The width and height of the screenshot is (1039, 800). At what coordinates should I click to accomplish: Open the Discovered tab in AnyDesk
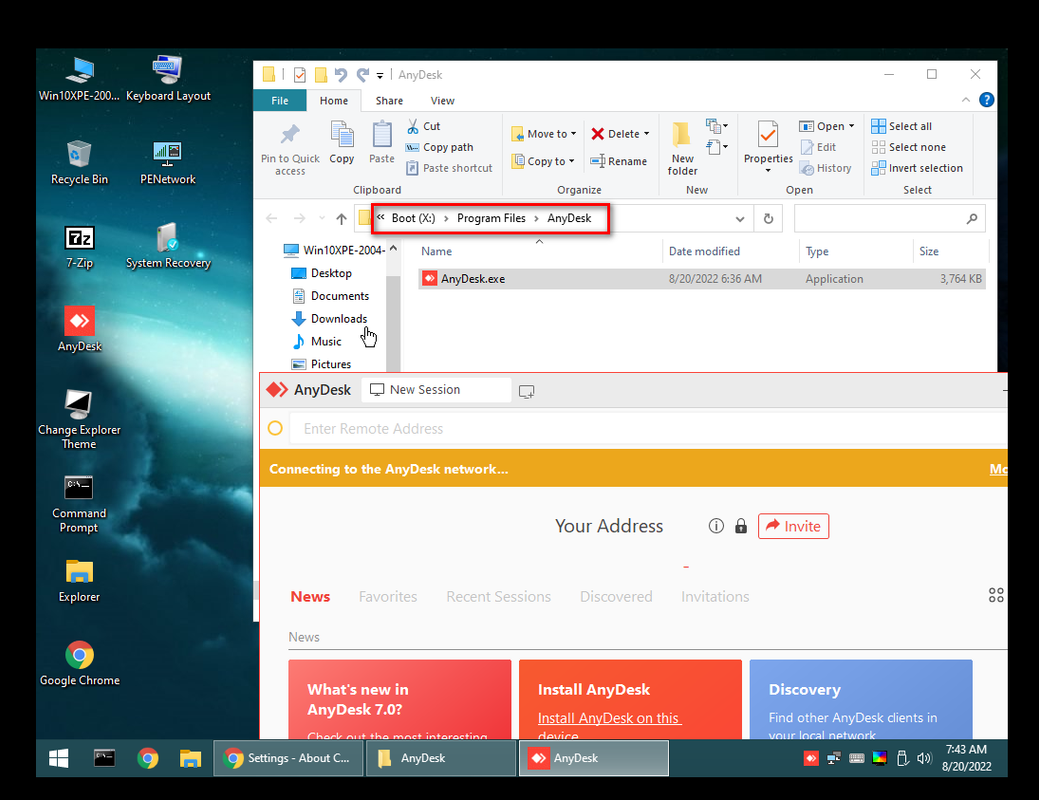[616, 597]
